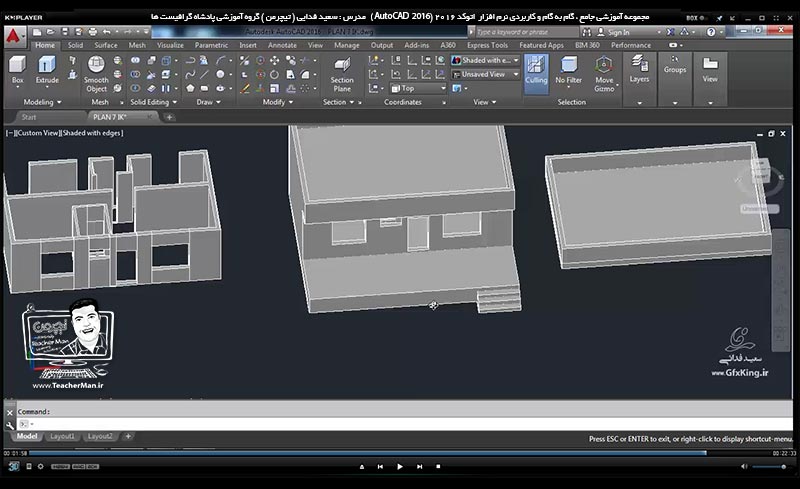Click the Undo arrow icon

(x=107, y=32)
